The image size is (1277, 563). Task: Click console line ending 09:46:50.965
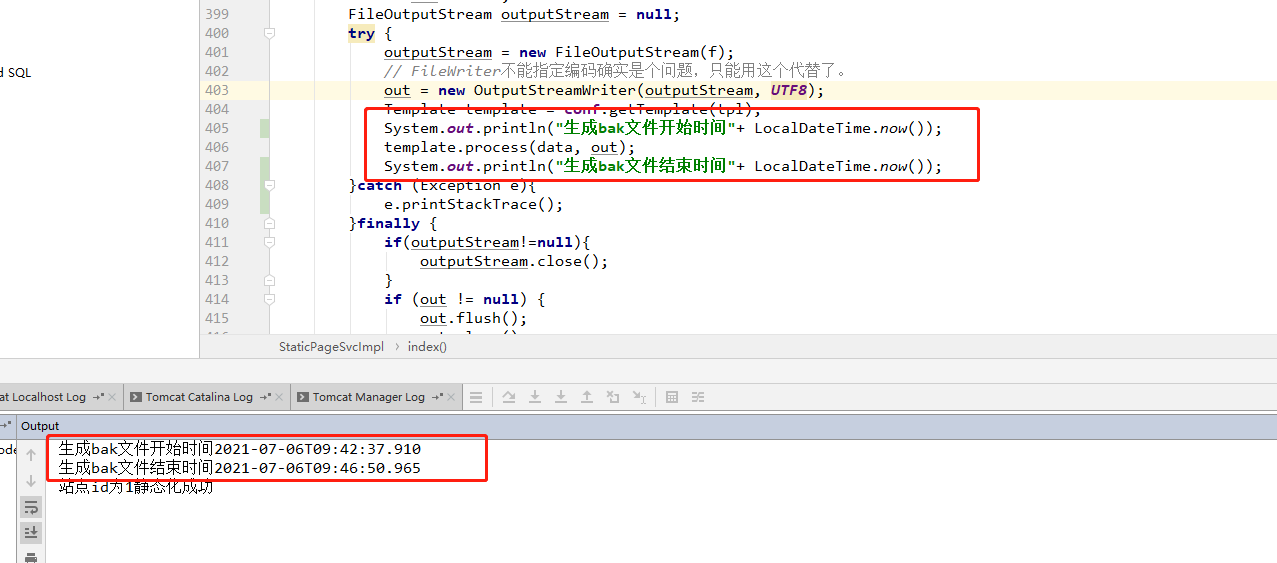click(240, 468)
